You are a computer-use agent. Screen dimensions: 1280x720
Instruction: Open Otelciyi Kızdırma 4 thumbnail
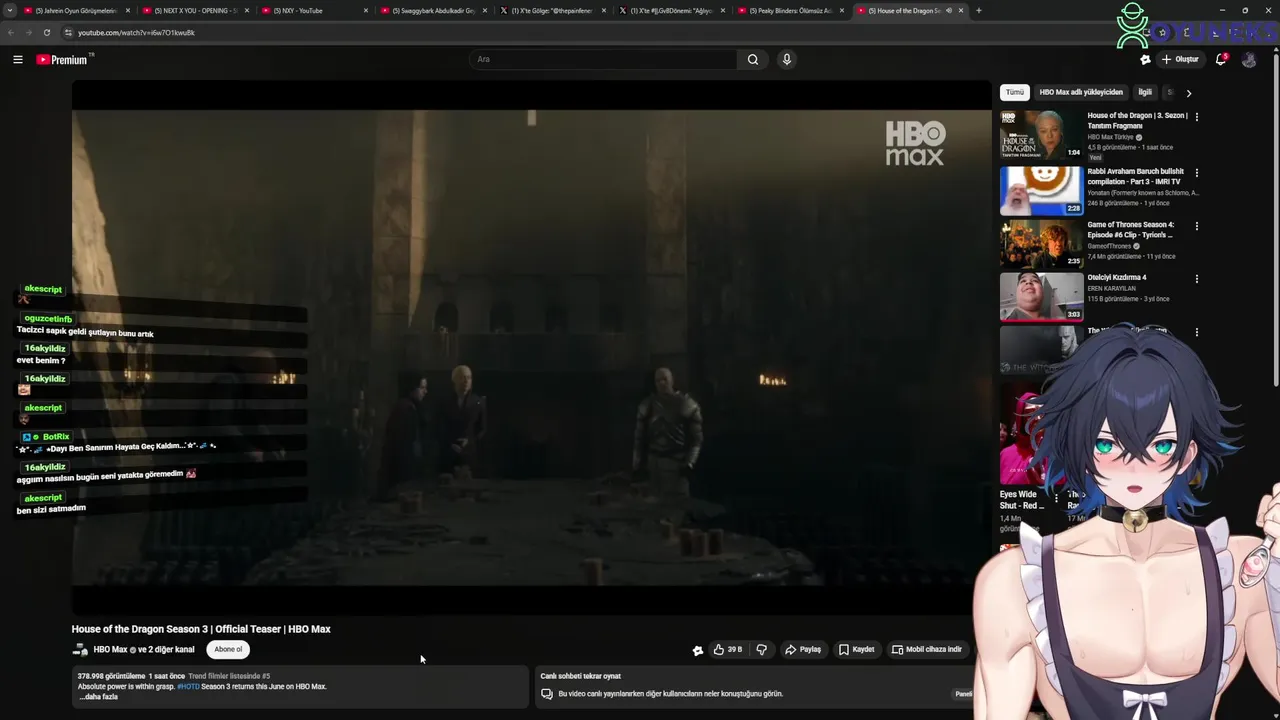pyautogui.click(x=1041, y=296)
